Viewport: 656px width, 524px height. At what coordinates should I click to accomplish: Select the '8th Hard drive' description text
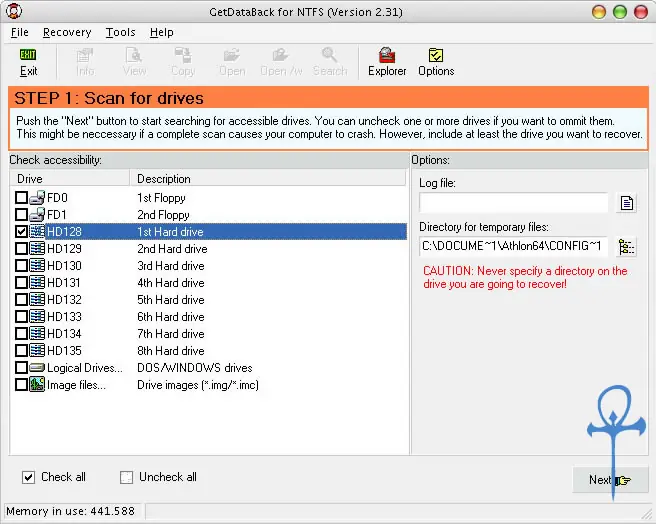(x=171, y=351)
